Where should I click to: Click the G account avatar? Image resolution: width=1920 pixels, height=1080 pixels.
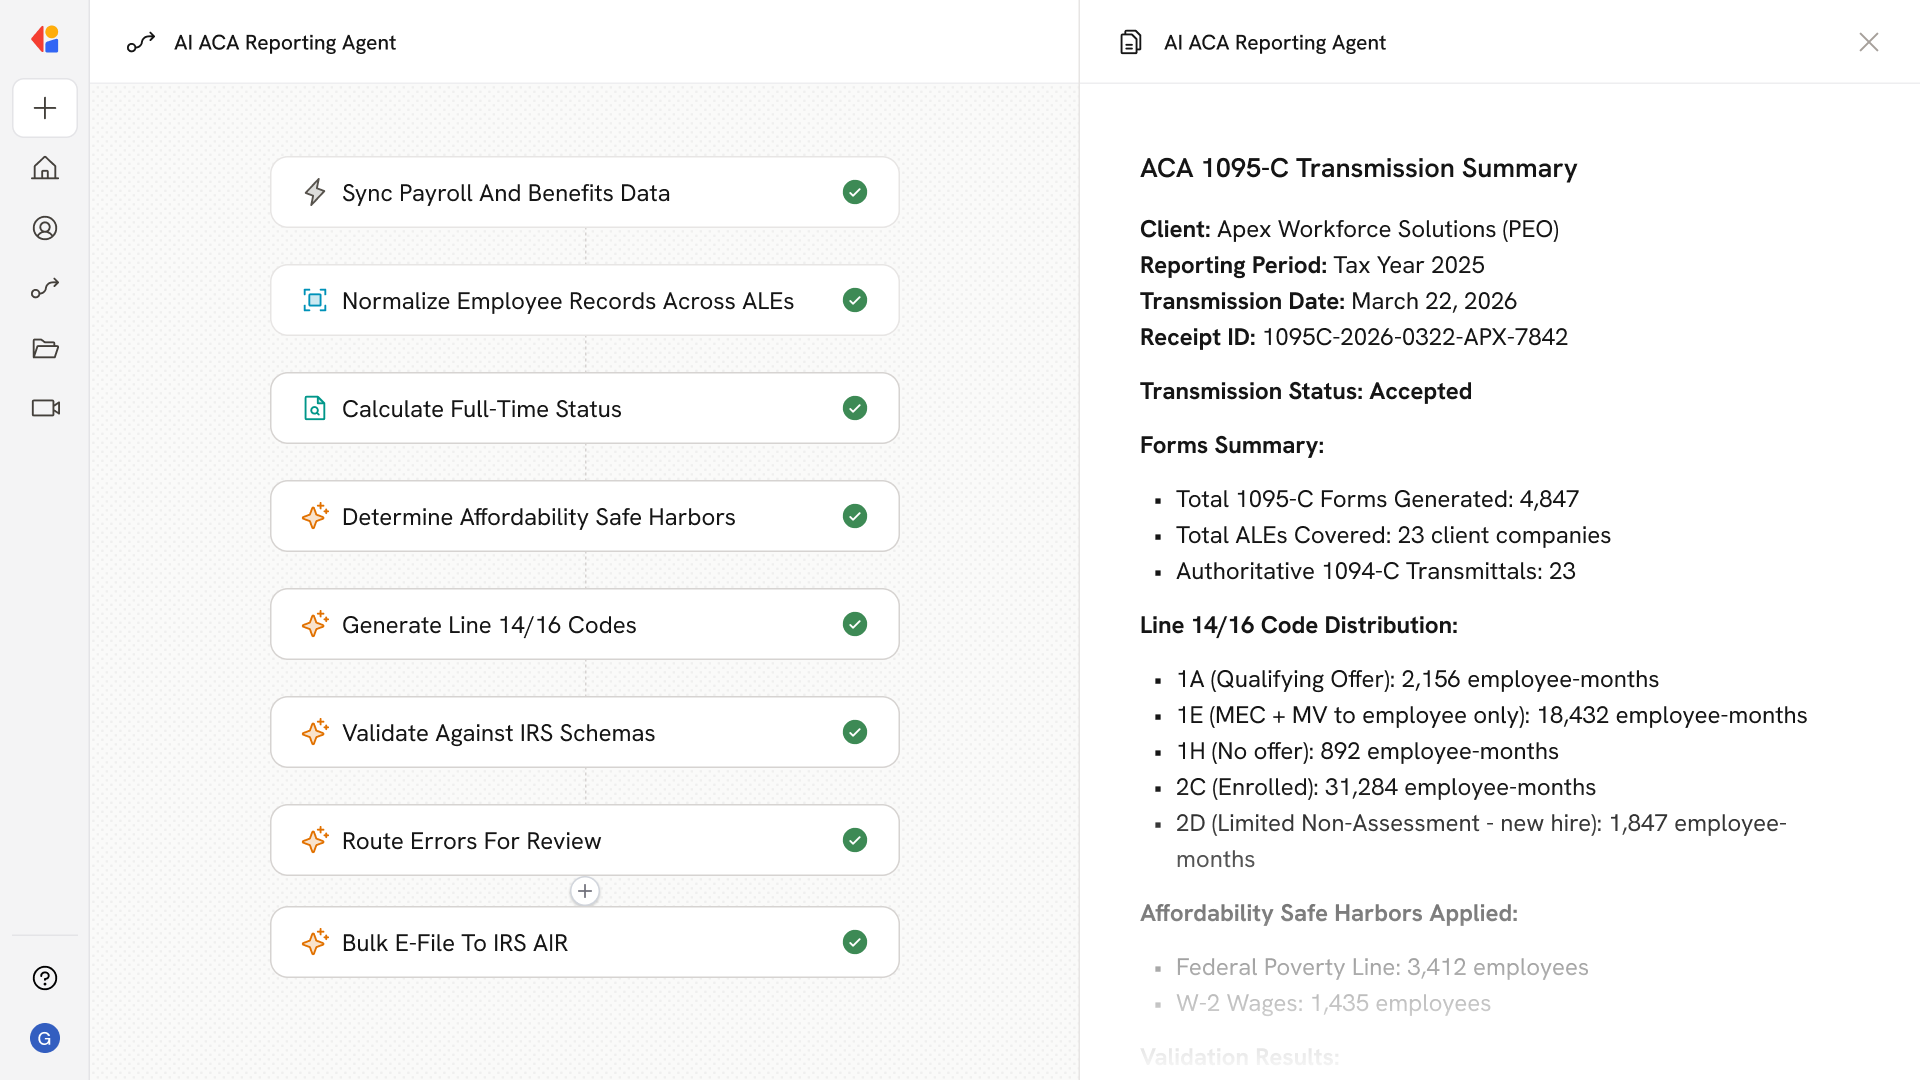point(45,1038)
